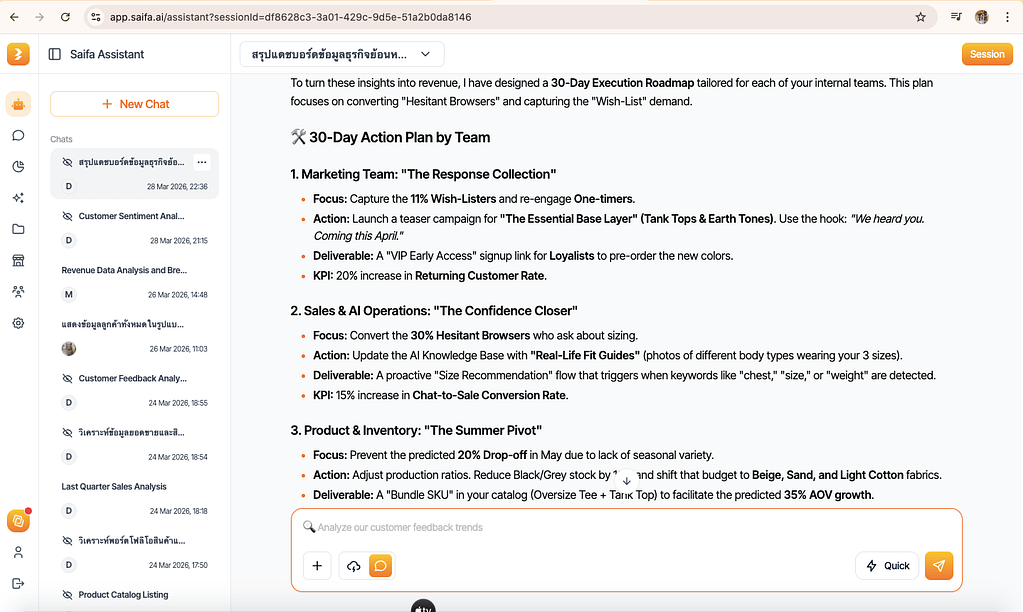The width and height of the screenshot is (1023, 612).
Task: Toggle hidden-eye icon on Customer Sentiment chat
Action: click(x=67, y=216)
